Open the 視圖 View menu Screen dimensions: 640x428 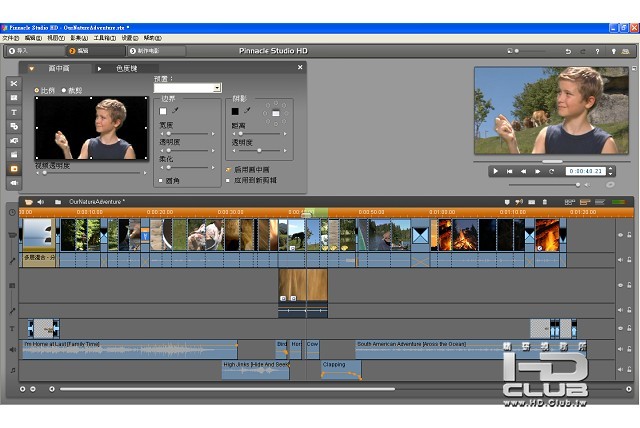[x=56, y=38]
